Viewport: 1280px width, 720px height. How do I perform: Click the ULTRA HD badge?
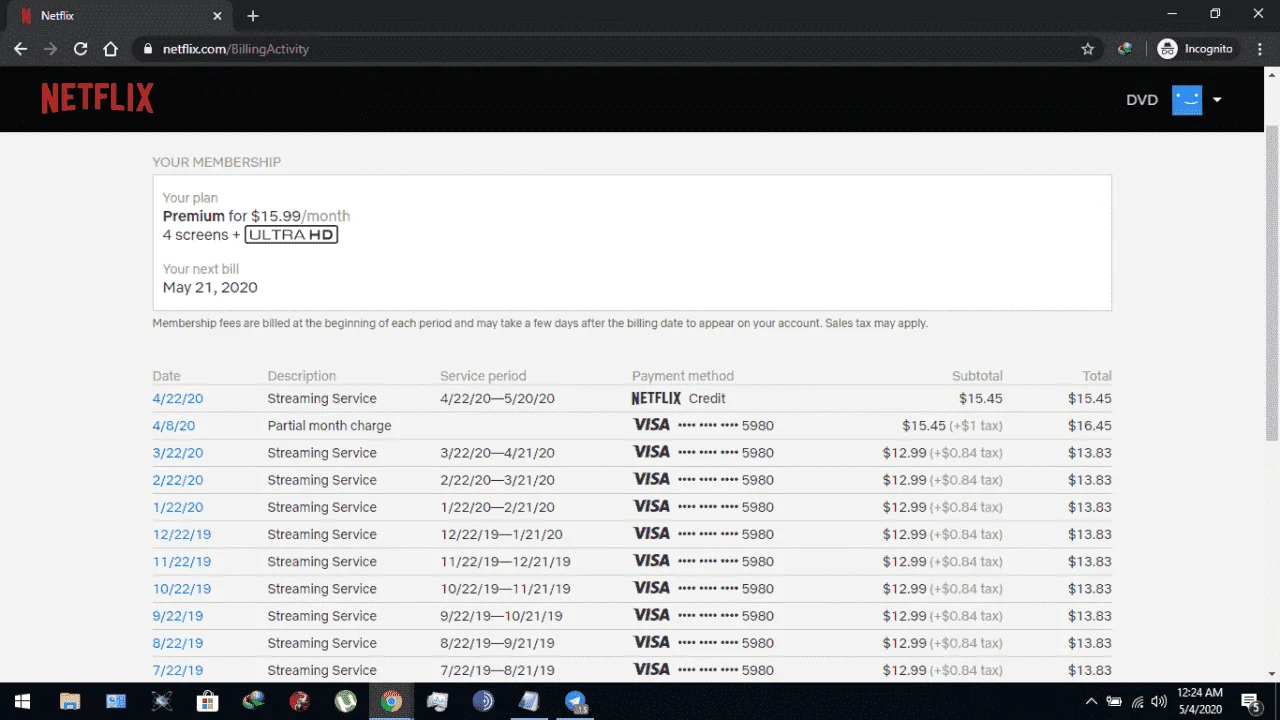tap(291, 235)
